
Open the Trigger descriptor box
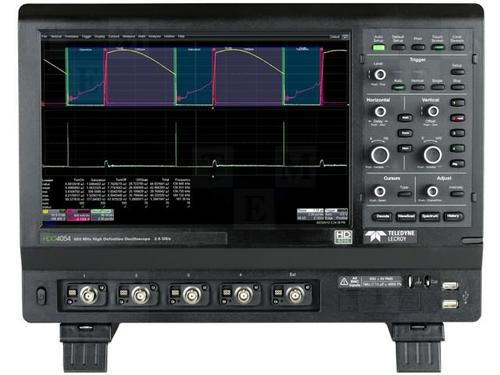[336, 214]
